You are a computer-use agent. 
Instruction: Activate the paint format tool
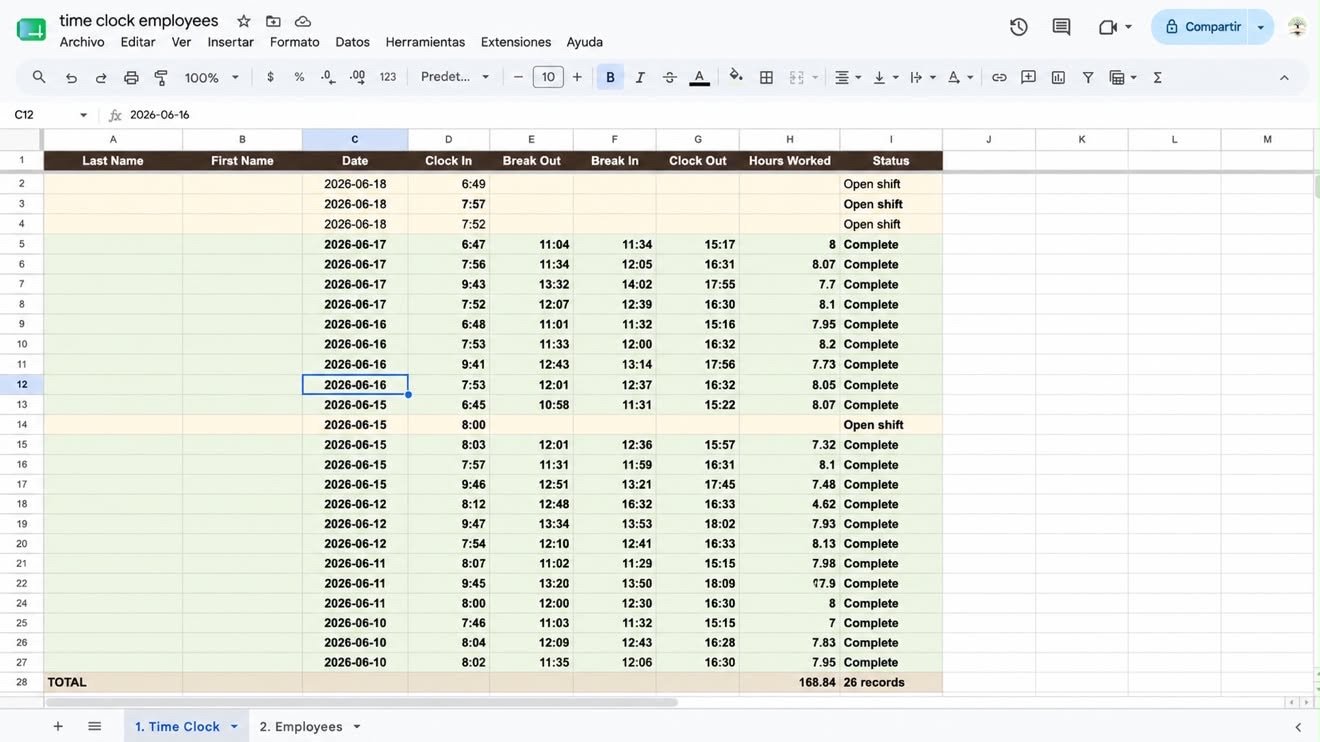pyautogui.click(x=161, y=77)
